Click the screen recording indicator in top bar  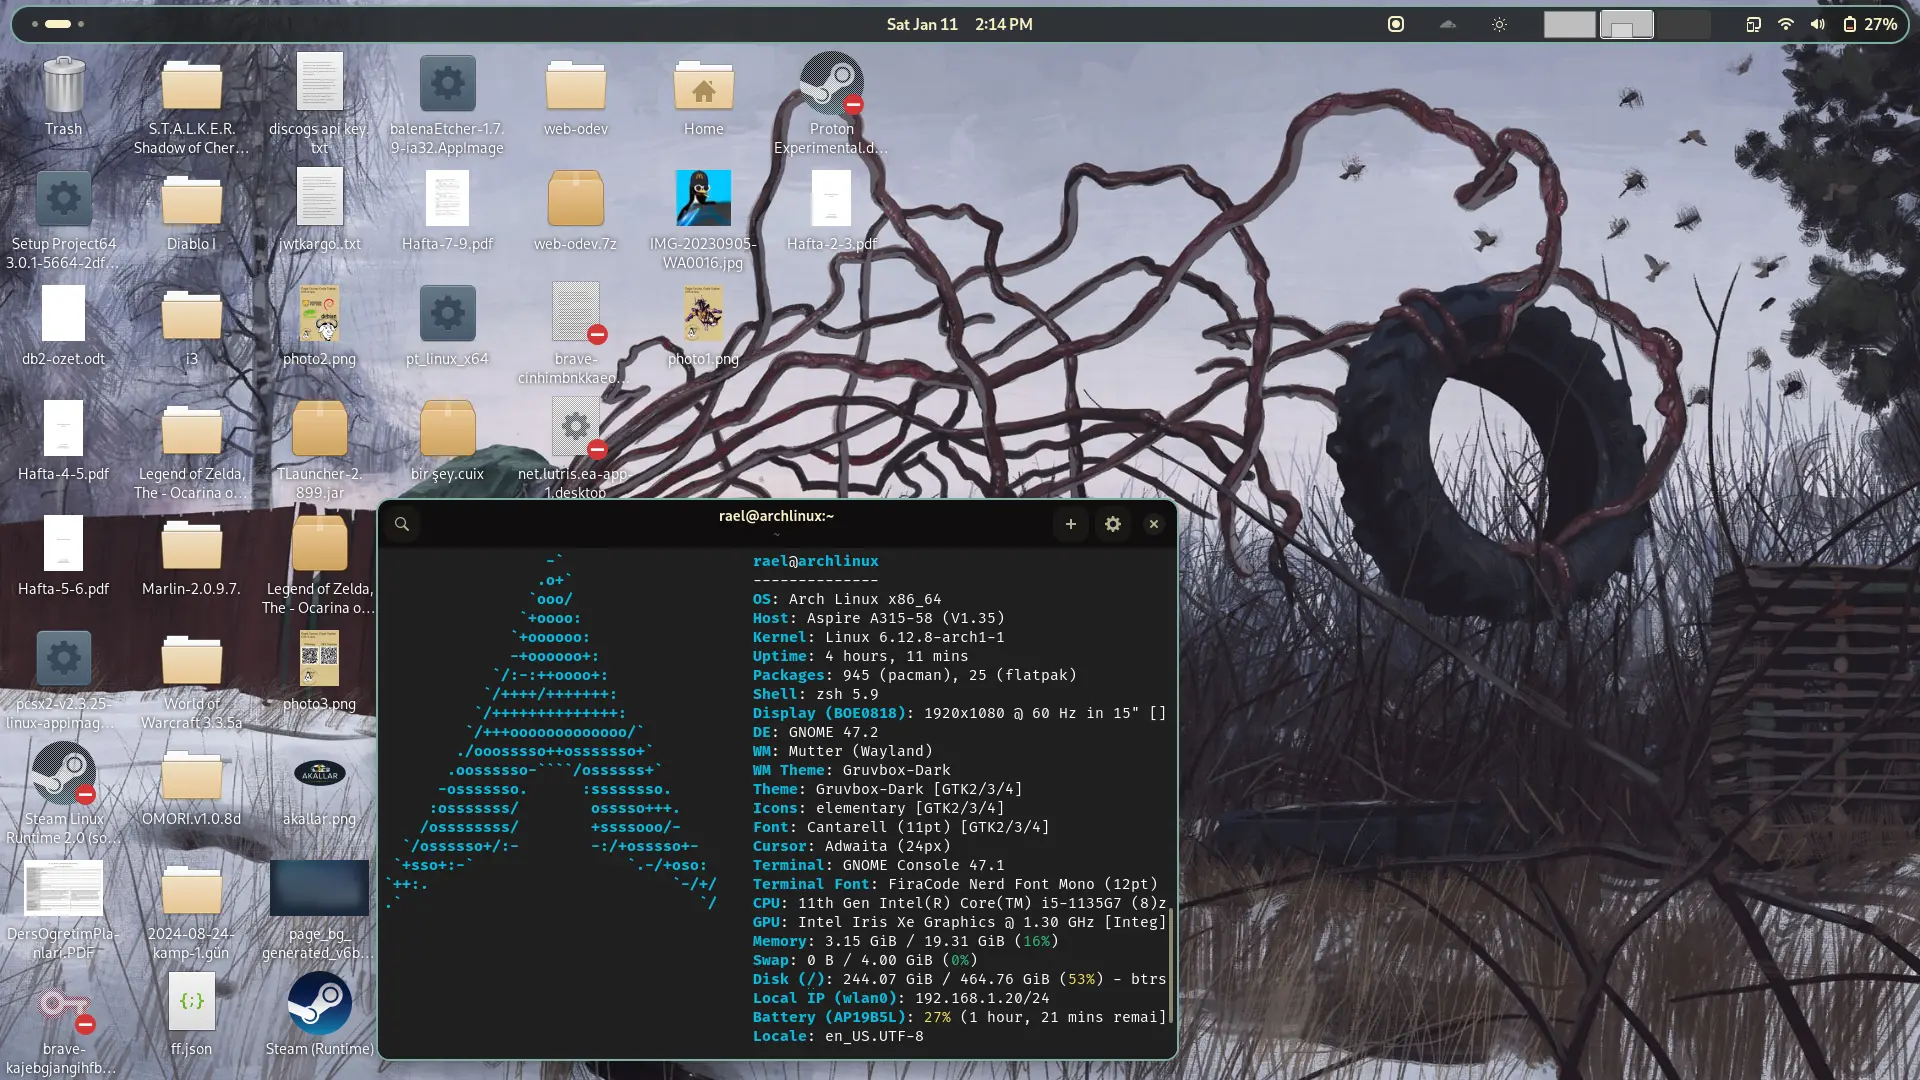(x=1396, y=24)
